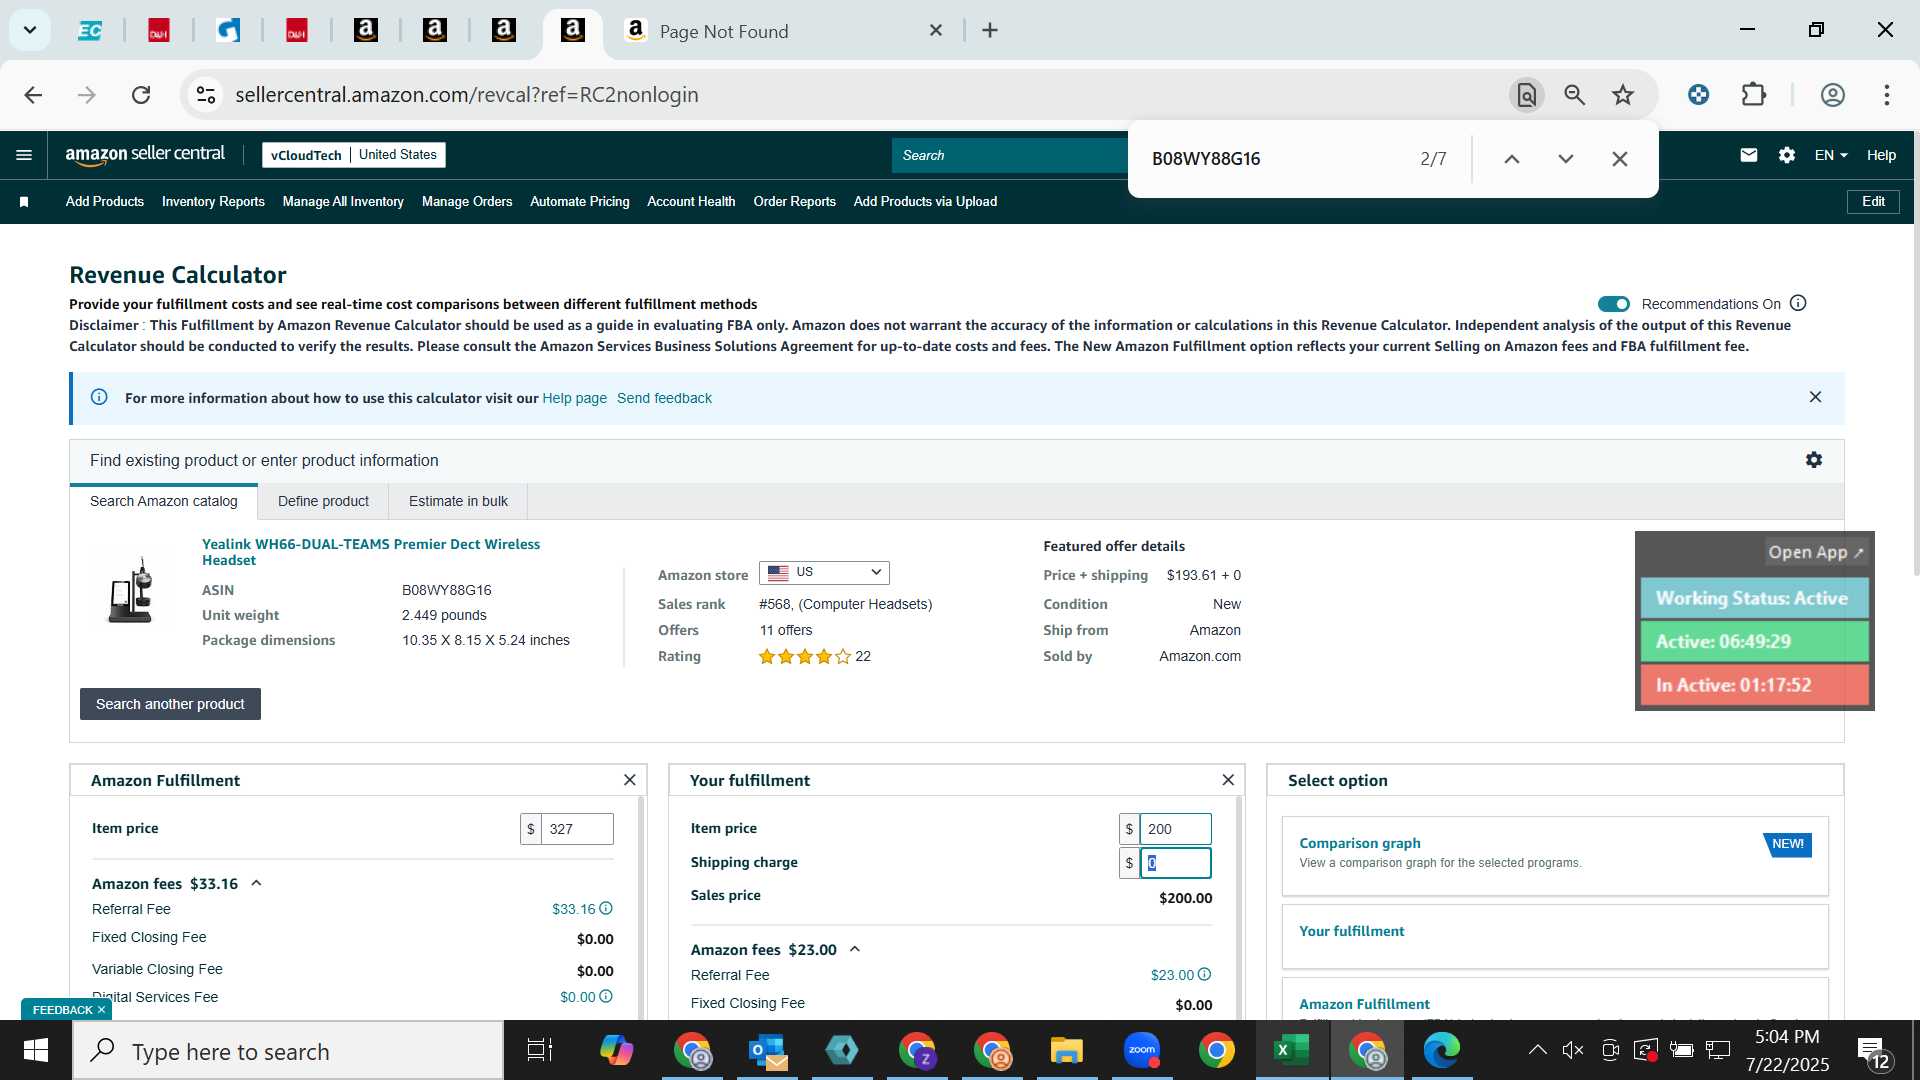Image resolution: width=1920 pixels, height=1080 pixels.
Task: Click the Send feedback link
Action: [x=664, y=398]
